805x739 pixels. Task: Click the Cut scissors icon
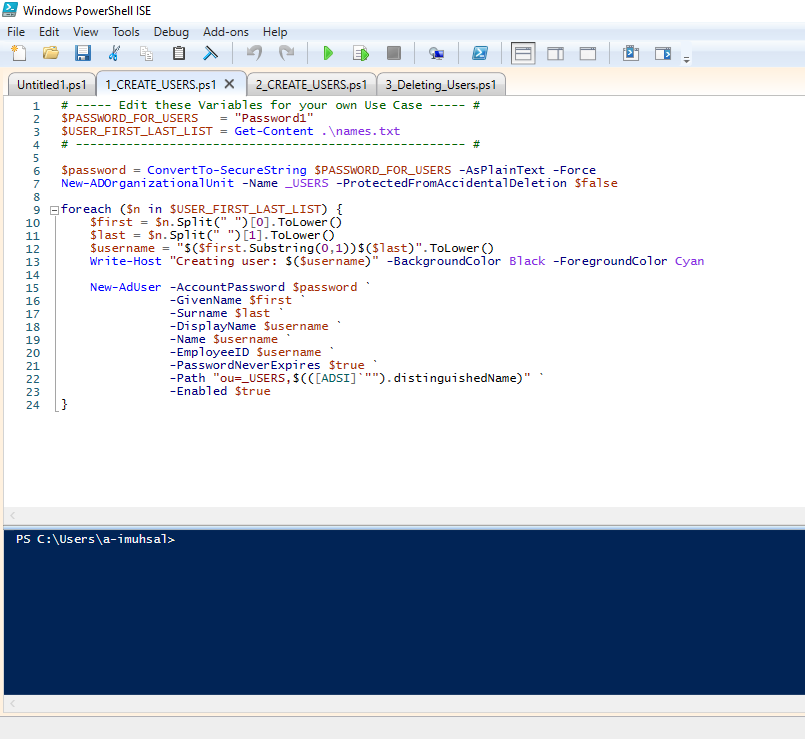coord(114,53)
